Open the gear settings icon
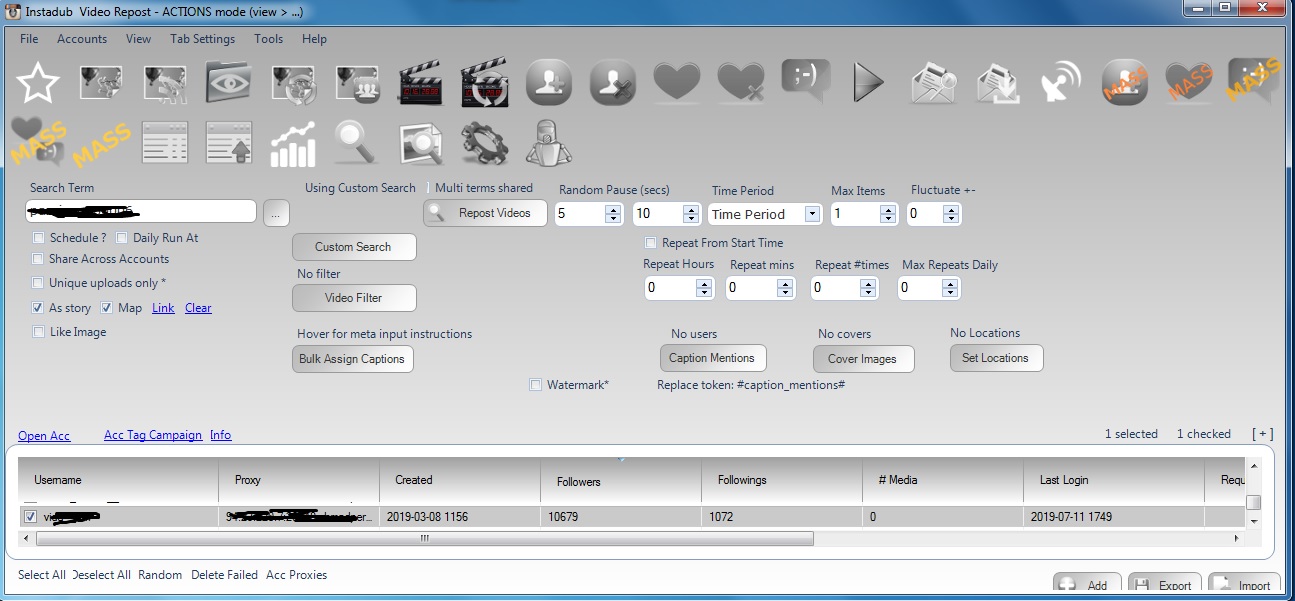The height and width of the screenshot is (601, 1295). [484, 143]
